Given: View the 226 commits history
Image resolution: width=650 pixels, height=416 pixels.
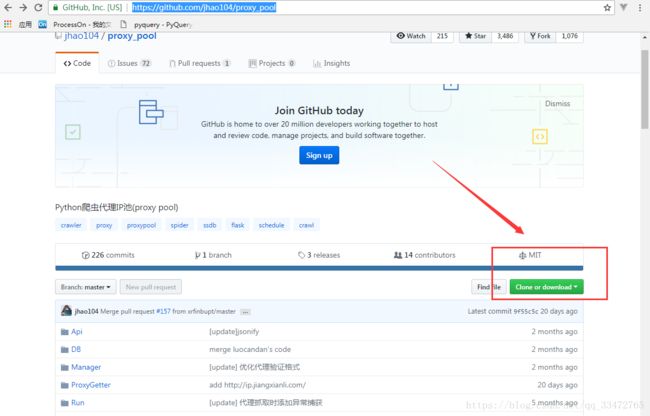Looking at the screenshot, I should (108, 255).
